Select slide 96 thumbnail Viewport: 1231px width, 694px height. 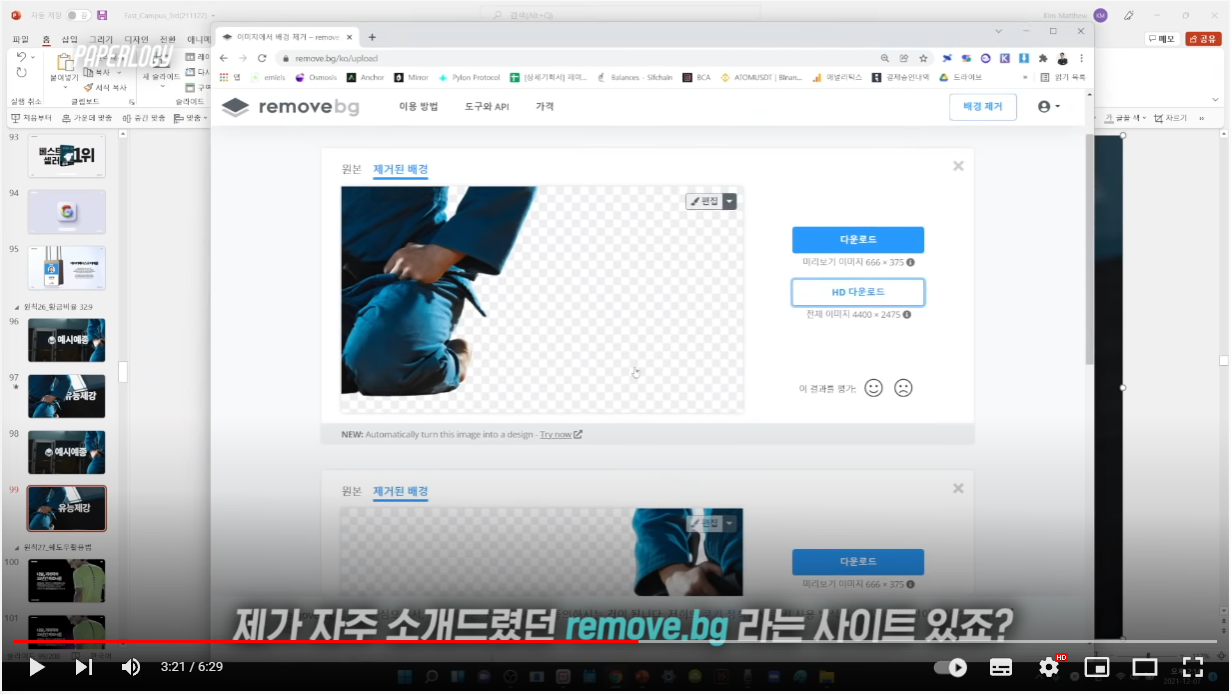coord(67,340)
